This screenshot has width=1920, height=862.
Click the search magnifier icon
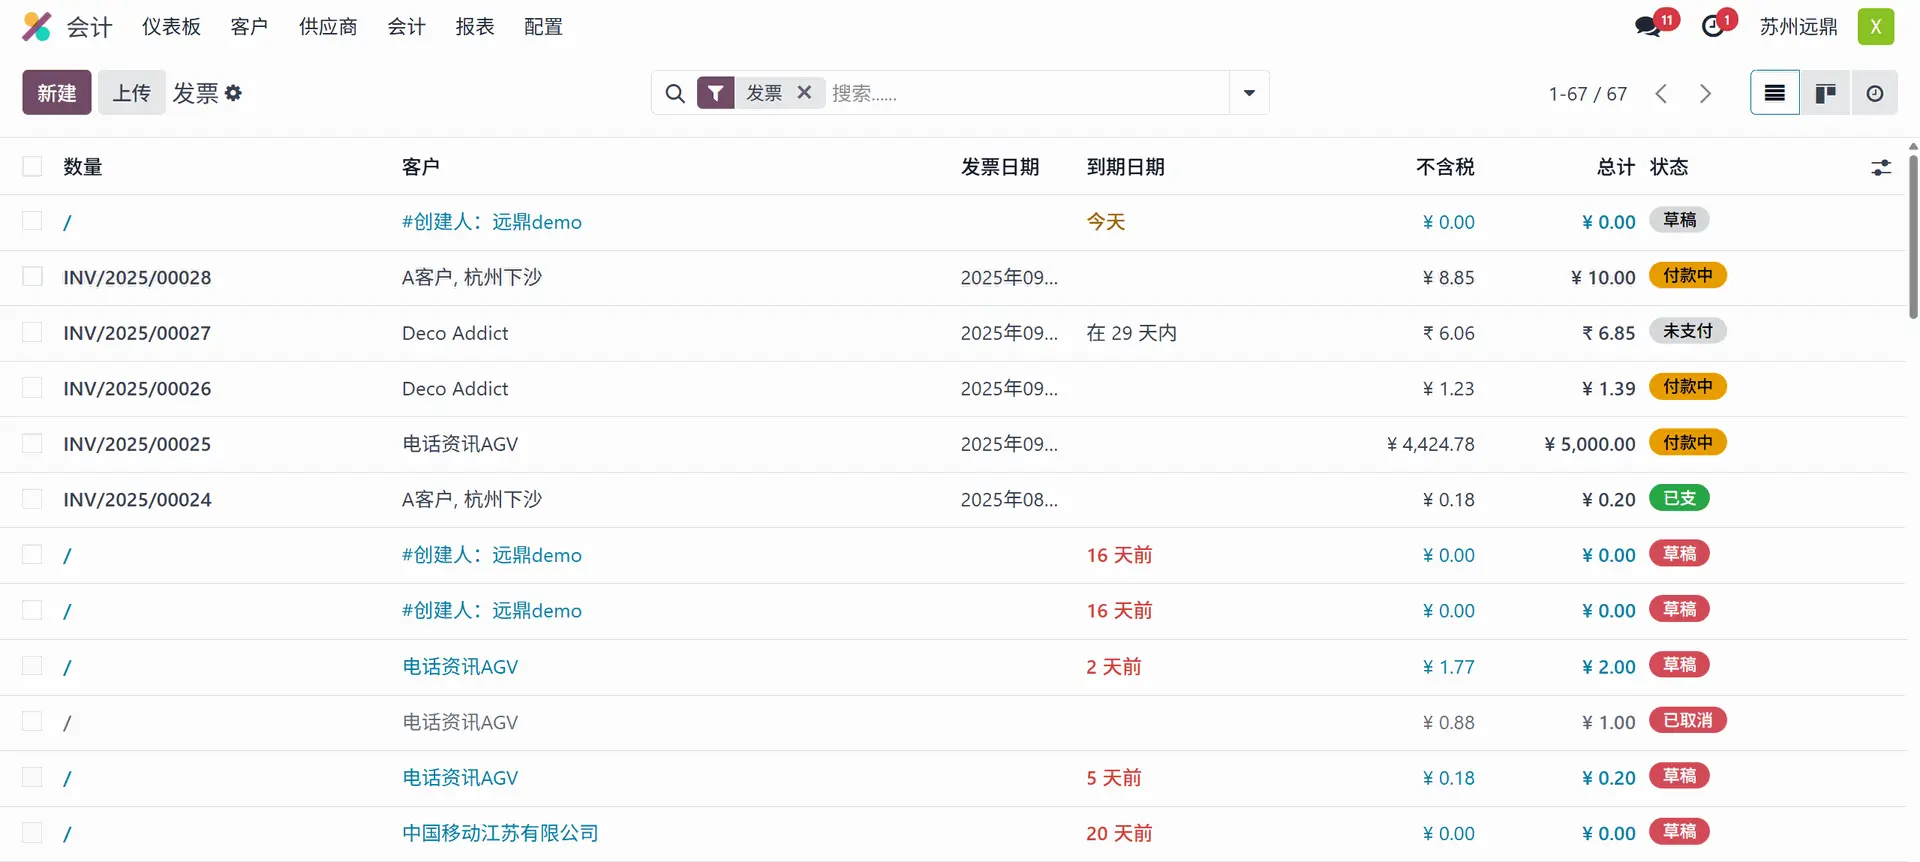point(675,93)
